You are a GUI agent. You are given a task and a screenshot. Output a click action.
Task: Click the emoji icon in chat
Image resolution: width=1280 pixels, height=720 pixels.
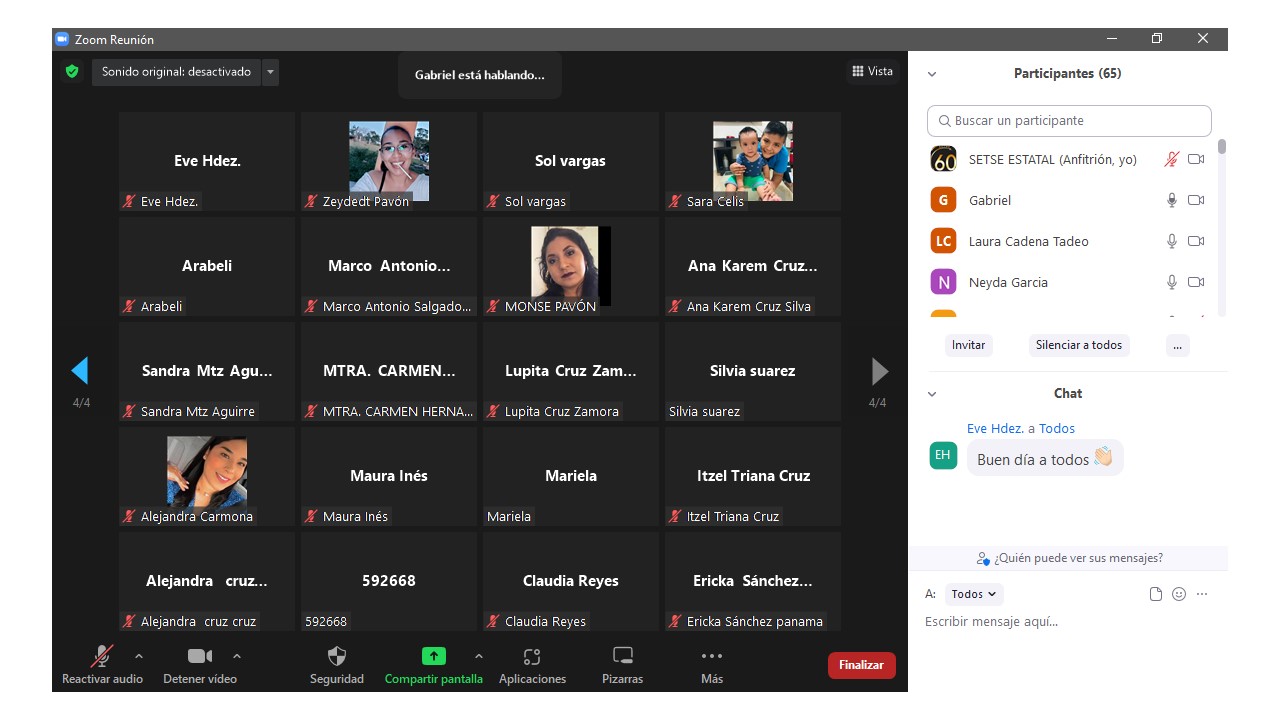tap(1179, 594)
